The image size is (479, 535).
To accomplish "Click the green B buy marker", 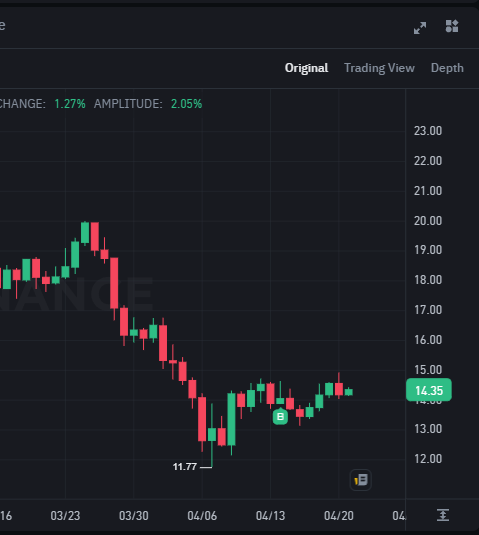I will [280, 417].
